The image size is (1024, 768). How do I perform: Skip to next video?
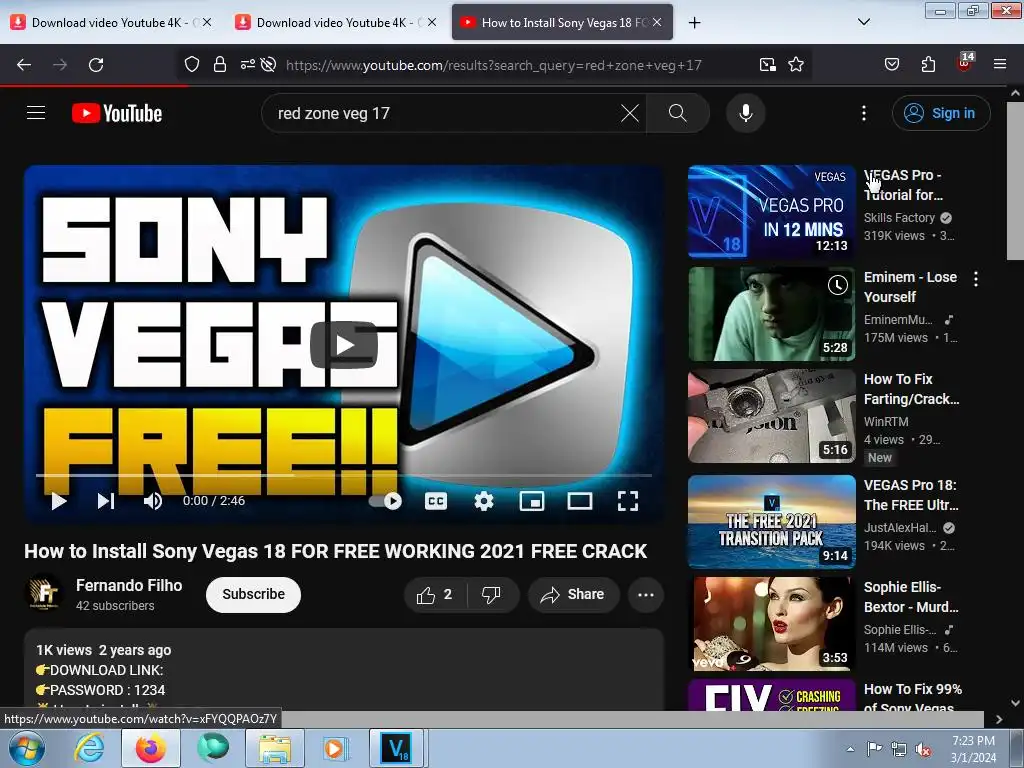point(106,501)
